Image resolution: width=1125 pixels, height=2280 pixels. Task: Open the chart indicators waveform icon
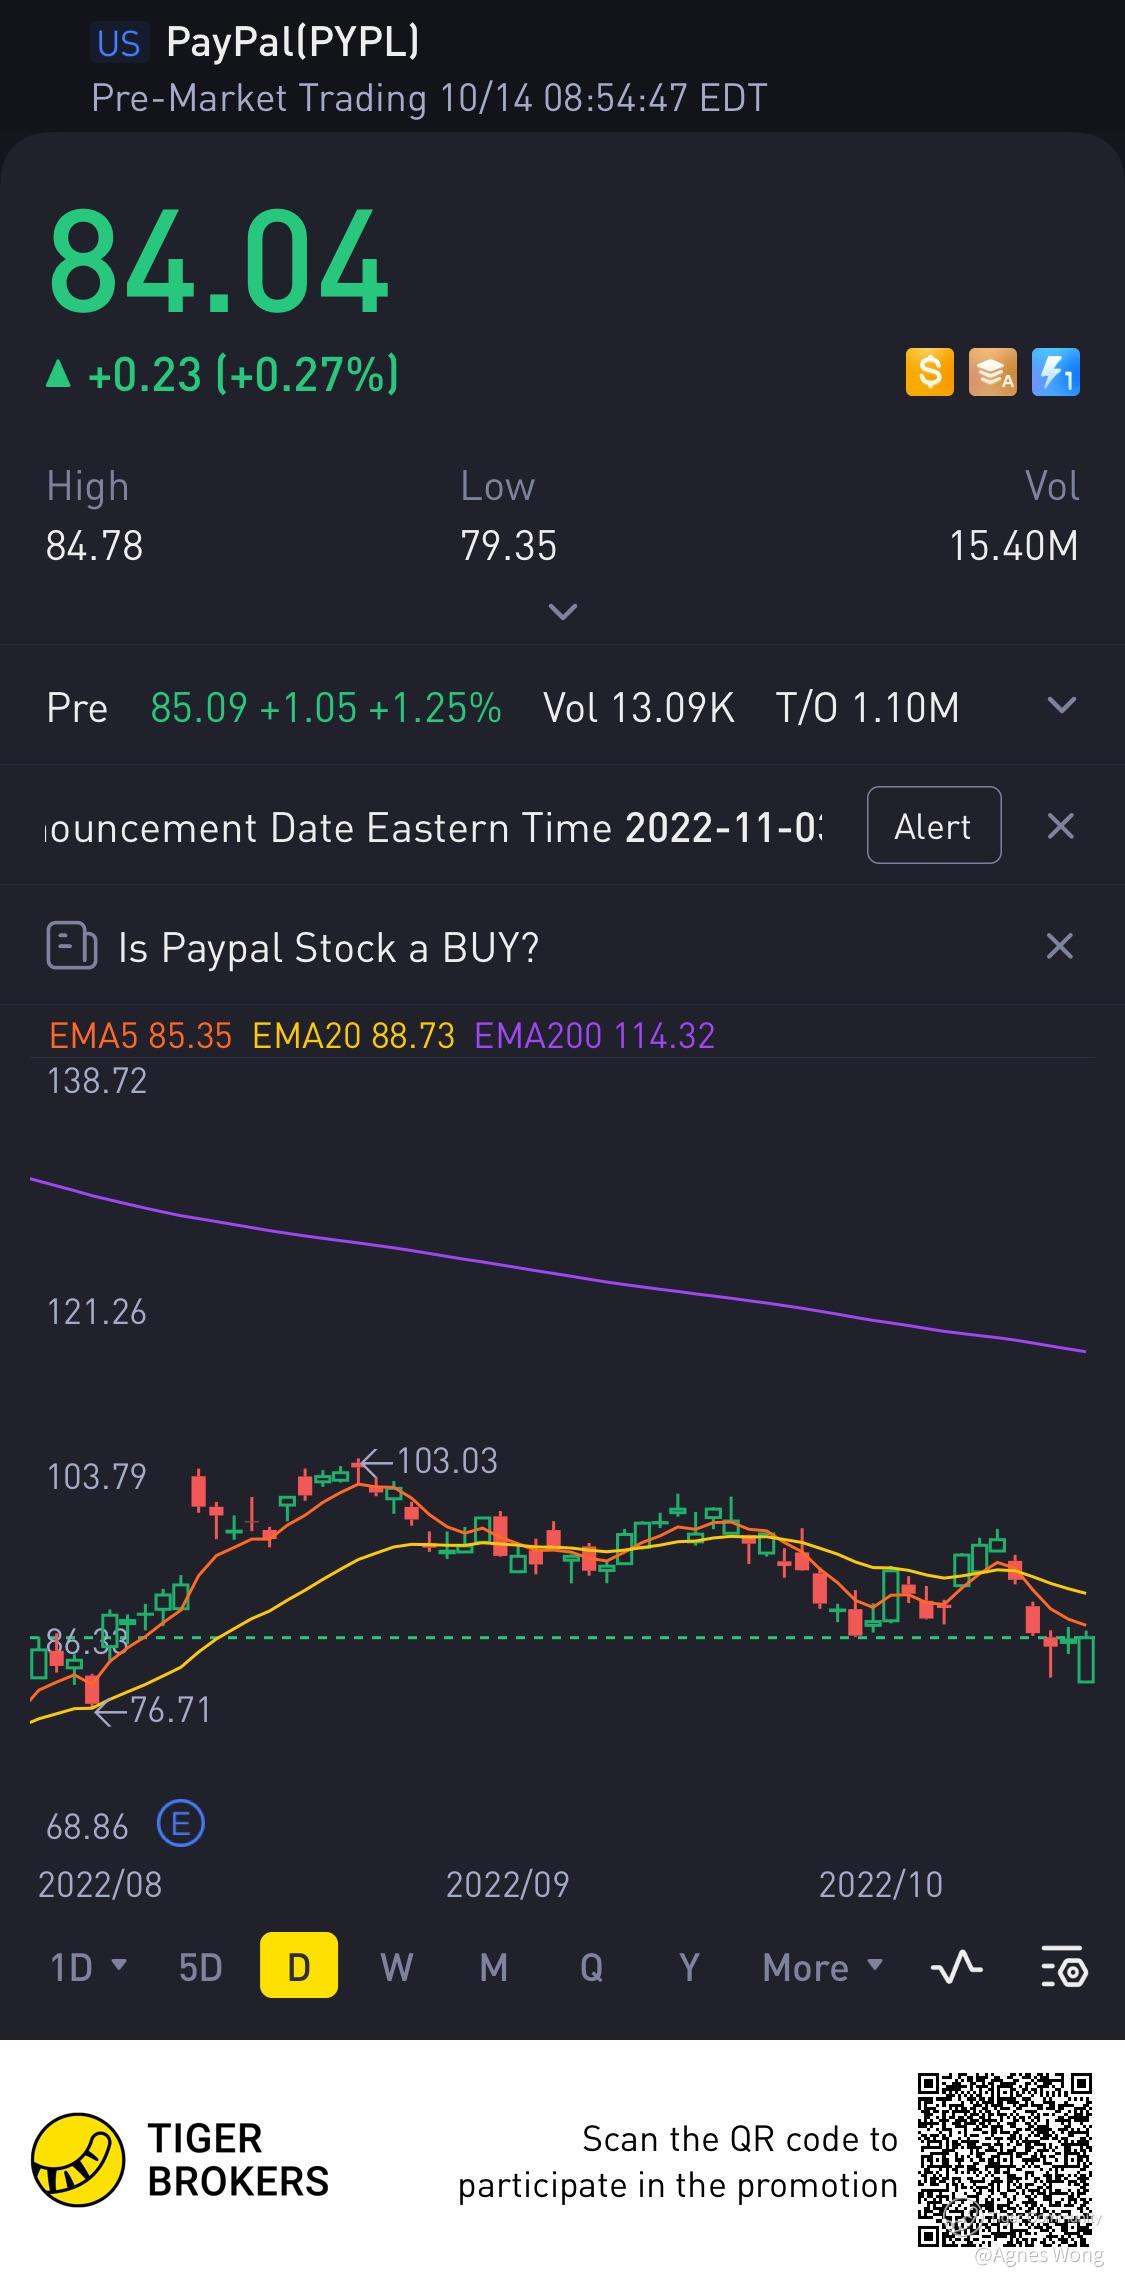click(x=957, y=1967)
